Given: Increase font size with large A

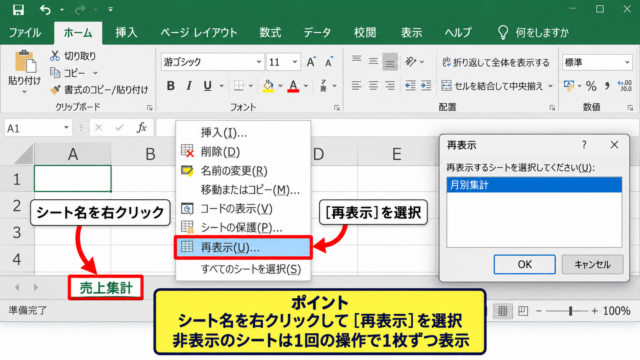Looking at the screenshot, I should coord(311,62).
